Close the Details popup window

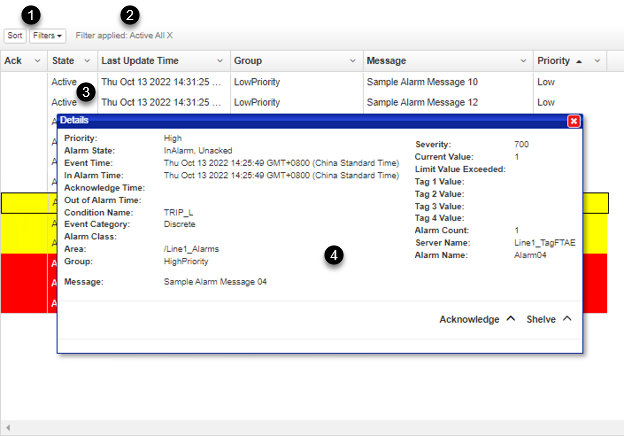click(x=573, y=121)
